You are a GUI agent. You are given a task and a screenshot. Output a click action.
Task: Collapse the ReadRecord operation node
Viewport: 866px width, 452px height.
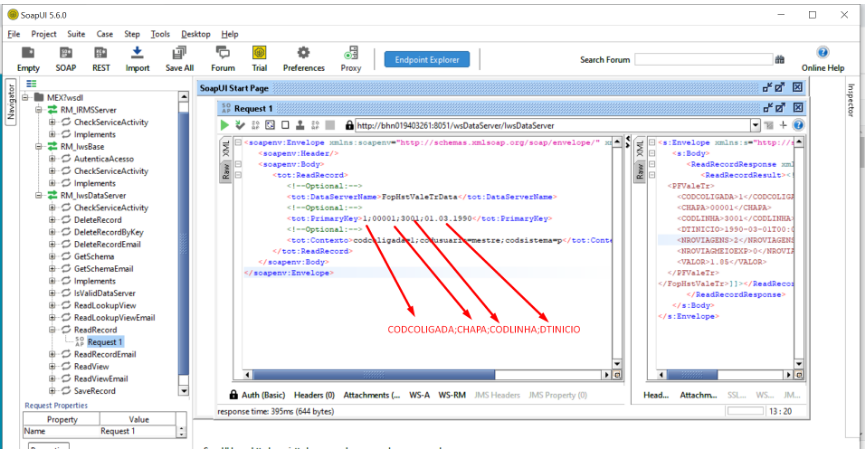[52, 330]
